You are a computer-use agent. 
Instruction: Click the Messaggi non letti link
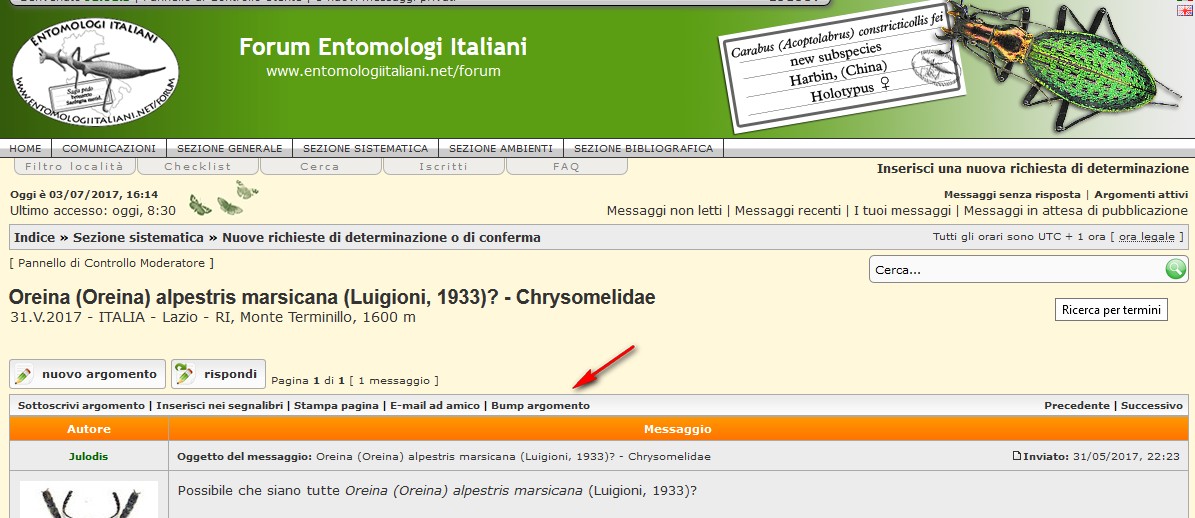coord(664,211)
